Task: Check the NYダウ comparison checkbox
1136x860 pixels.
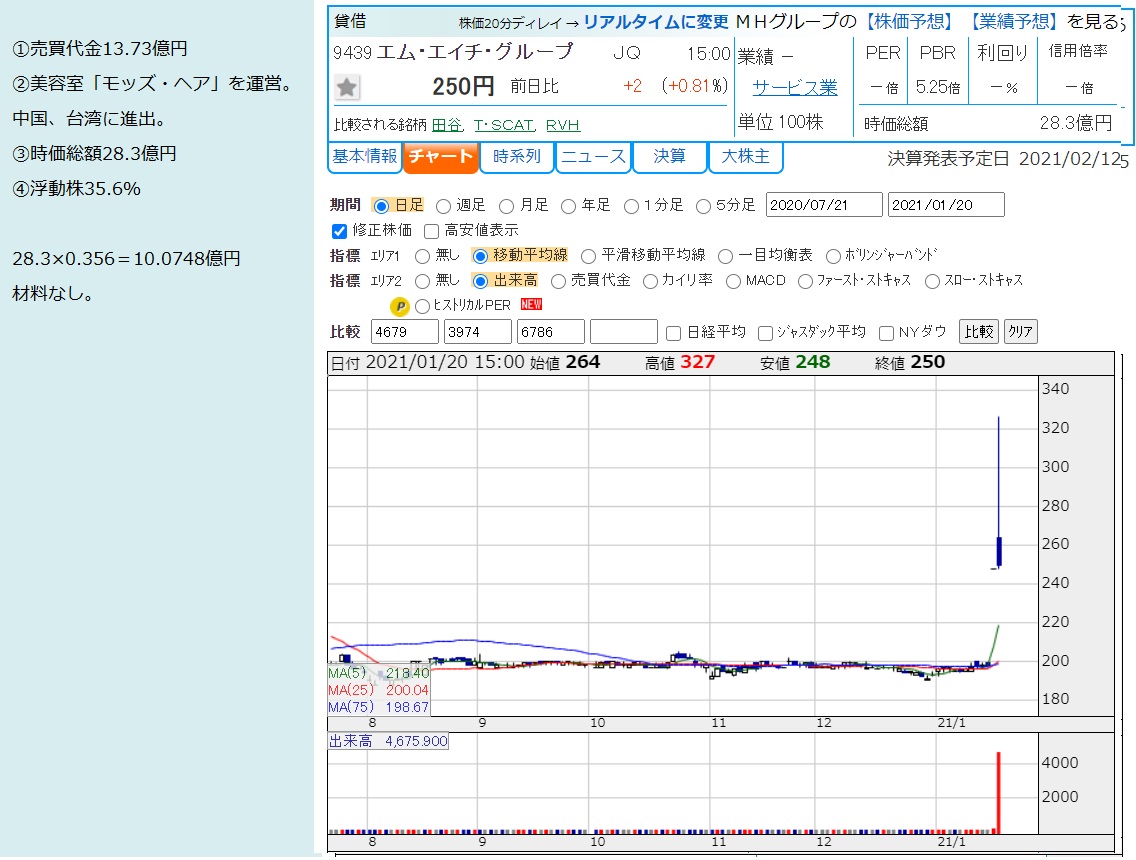Action: coord(885,333)
